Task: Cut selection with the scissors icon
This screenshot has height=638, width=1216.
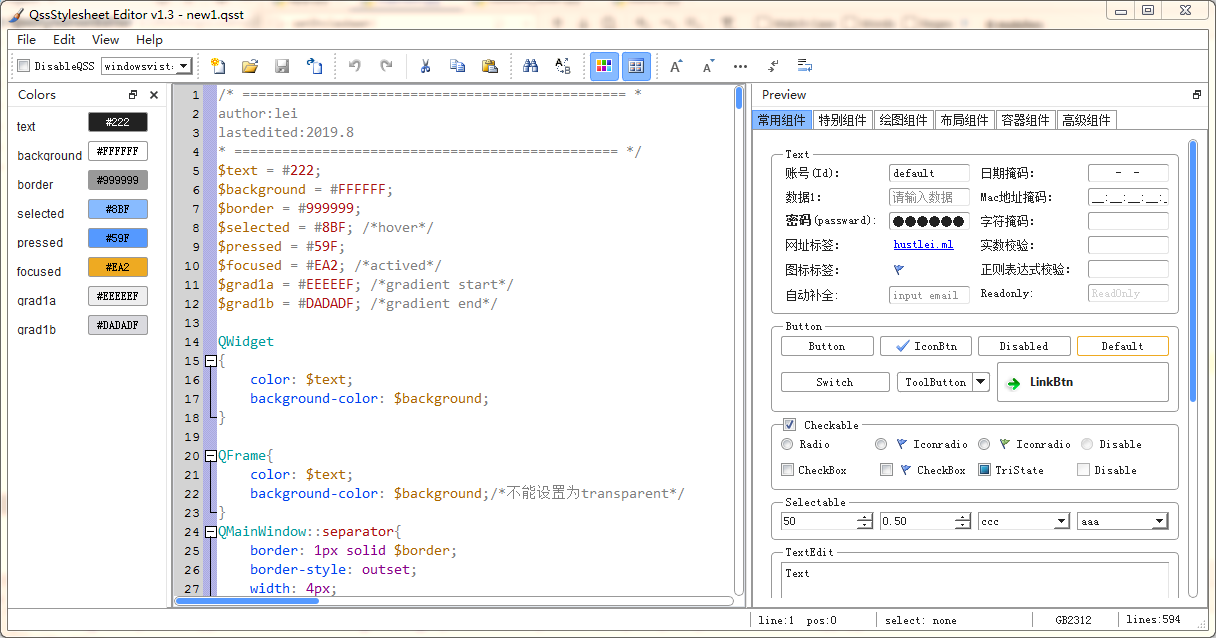Action: 425,66
